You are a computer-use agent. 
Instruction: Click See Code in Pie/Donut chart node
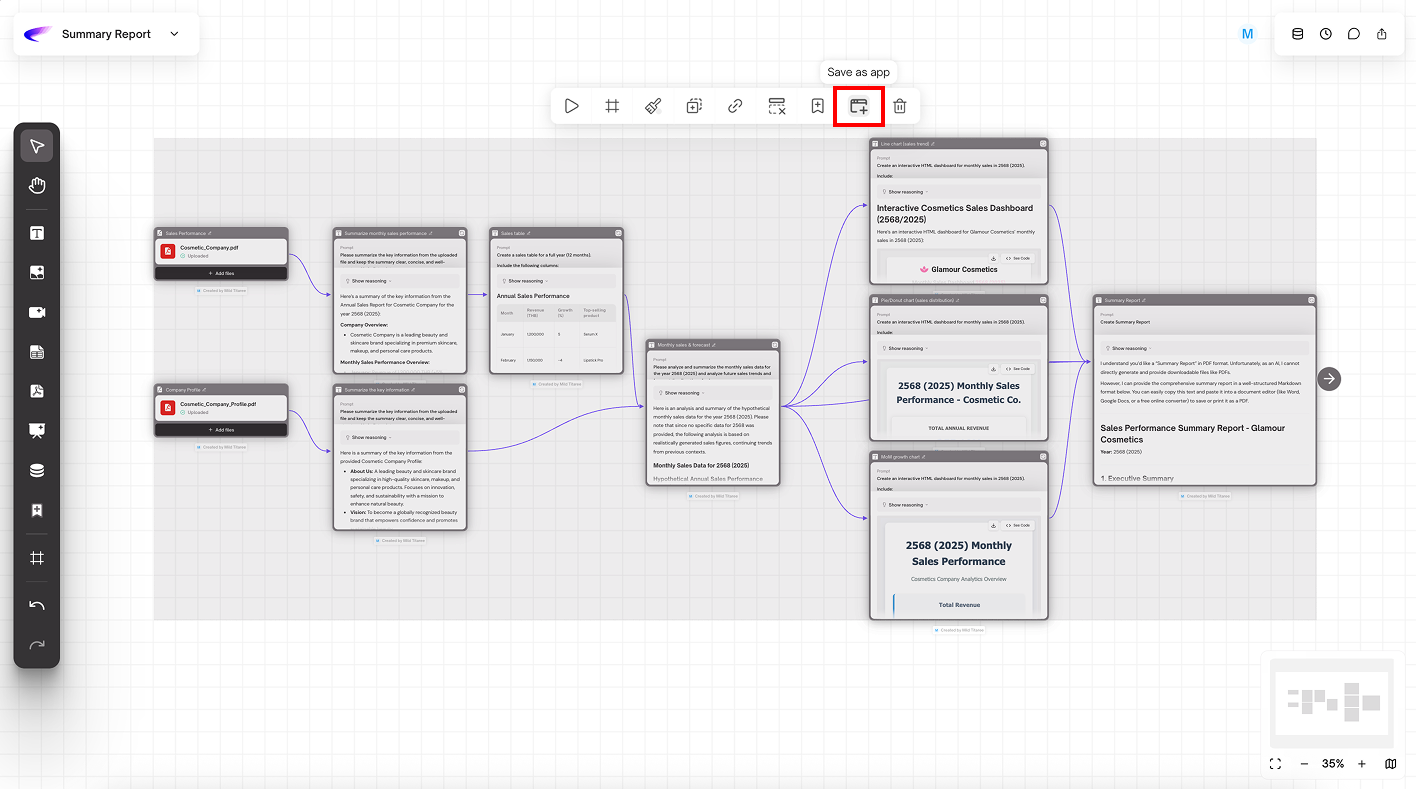(1017, 369)
